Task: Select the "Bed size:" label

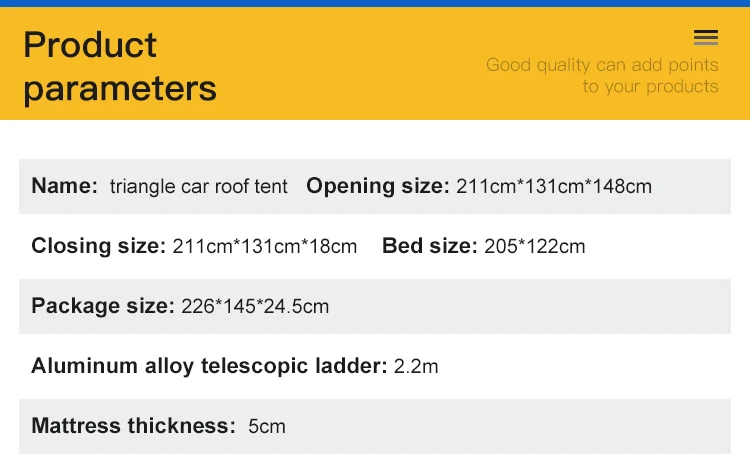Action: pos(430,246)
